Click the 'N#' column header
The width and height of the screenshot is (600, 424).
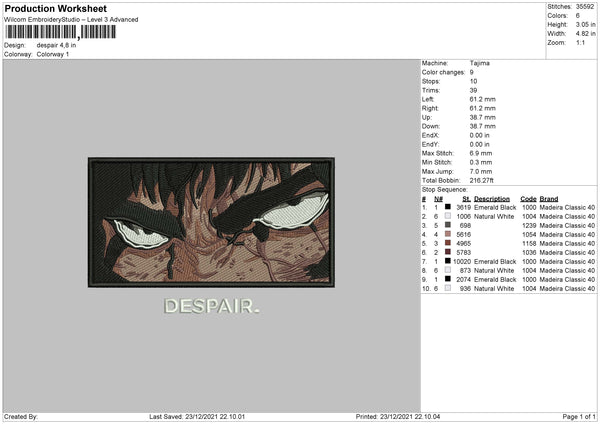tap(439, 199)
